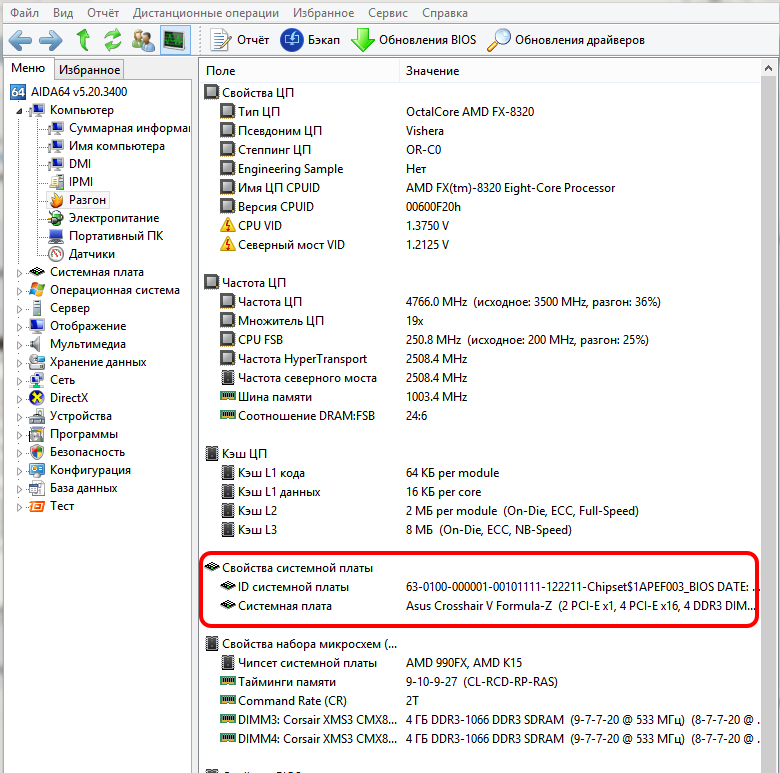
Task: Click the Портативный ПК laptop icon
Action: (56, 236)
